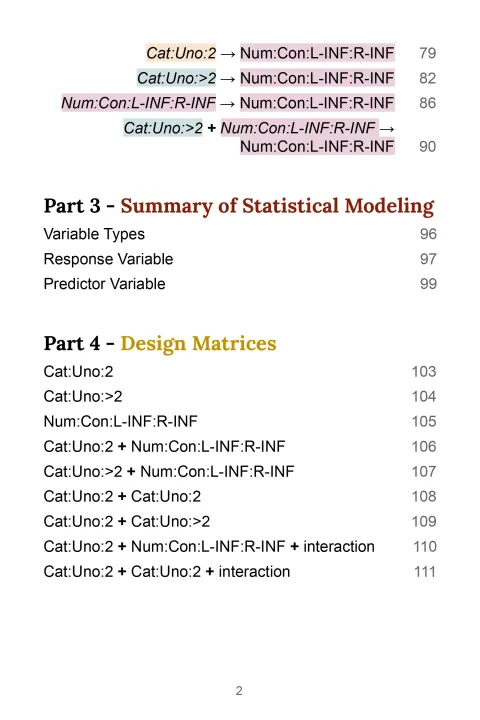Click the orange-highlighted 'Cat:Uno:2' entry for page 79
This screenshot has height=720, width=480.
tap(181, 53)
